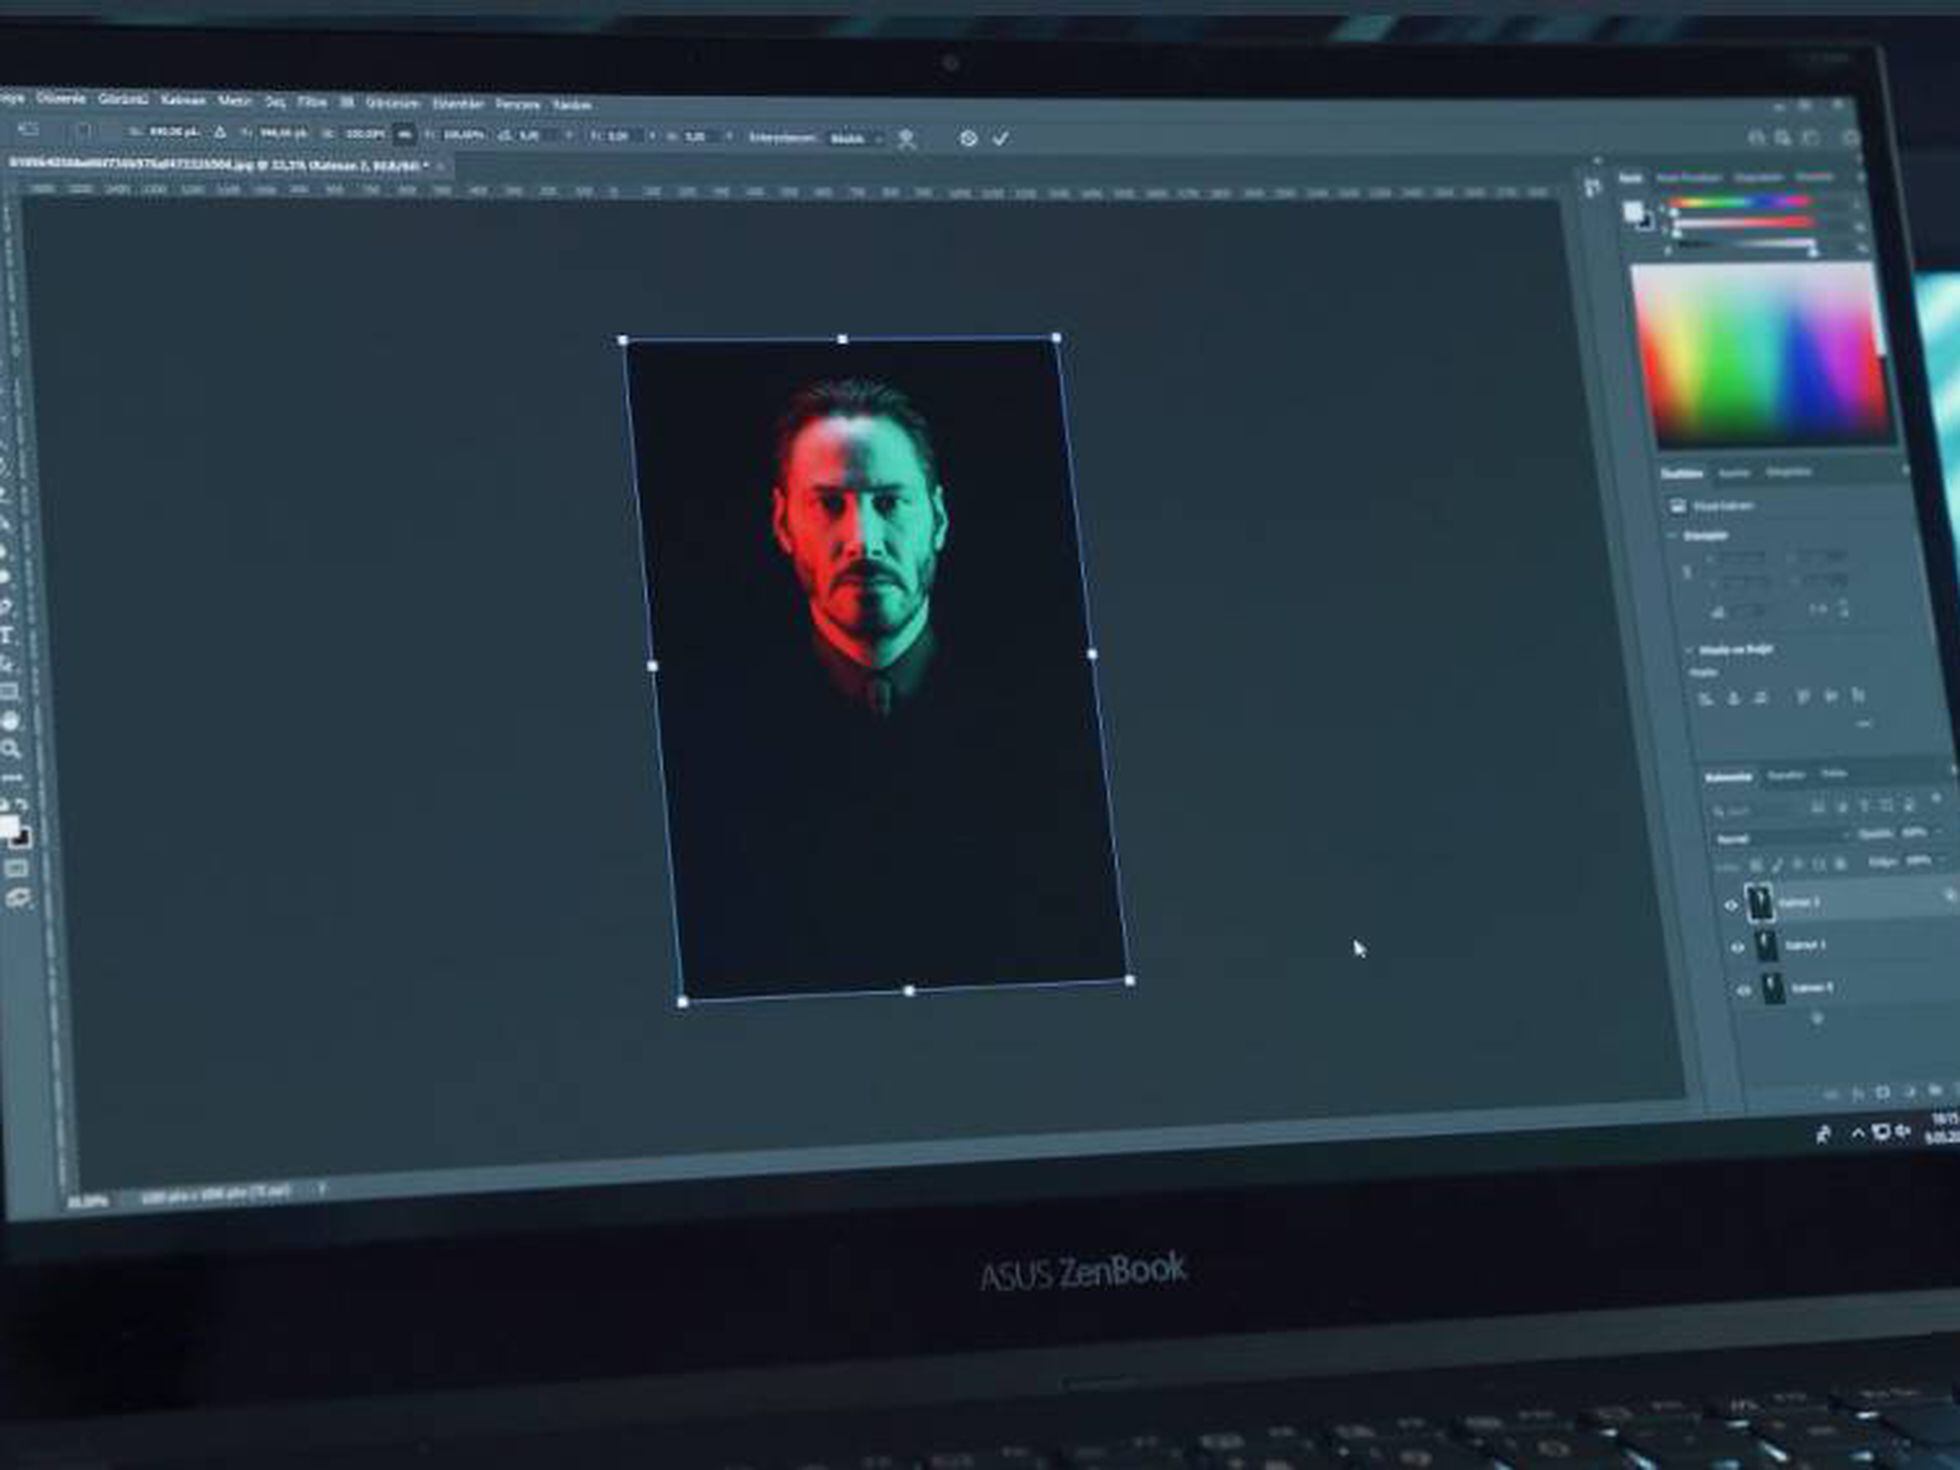Click the foreground color swatch in toolbar
The height and width of the screenshot is (1470, 1960).
(x=9, y=826)
